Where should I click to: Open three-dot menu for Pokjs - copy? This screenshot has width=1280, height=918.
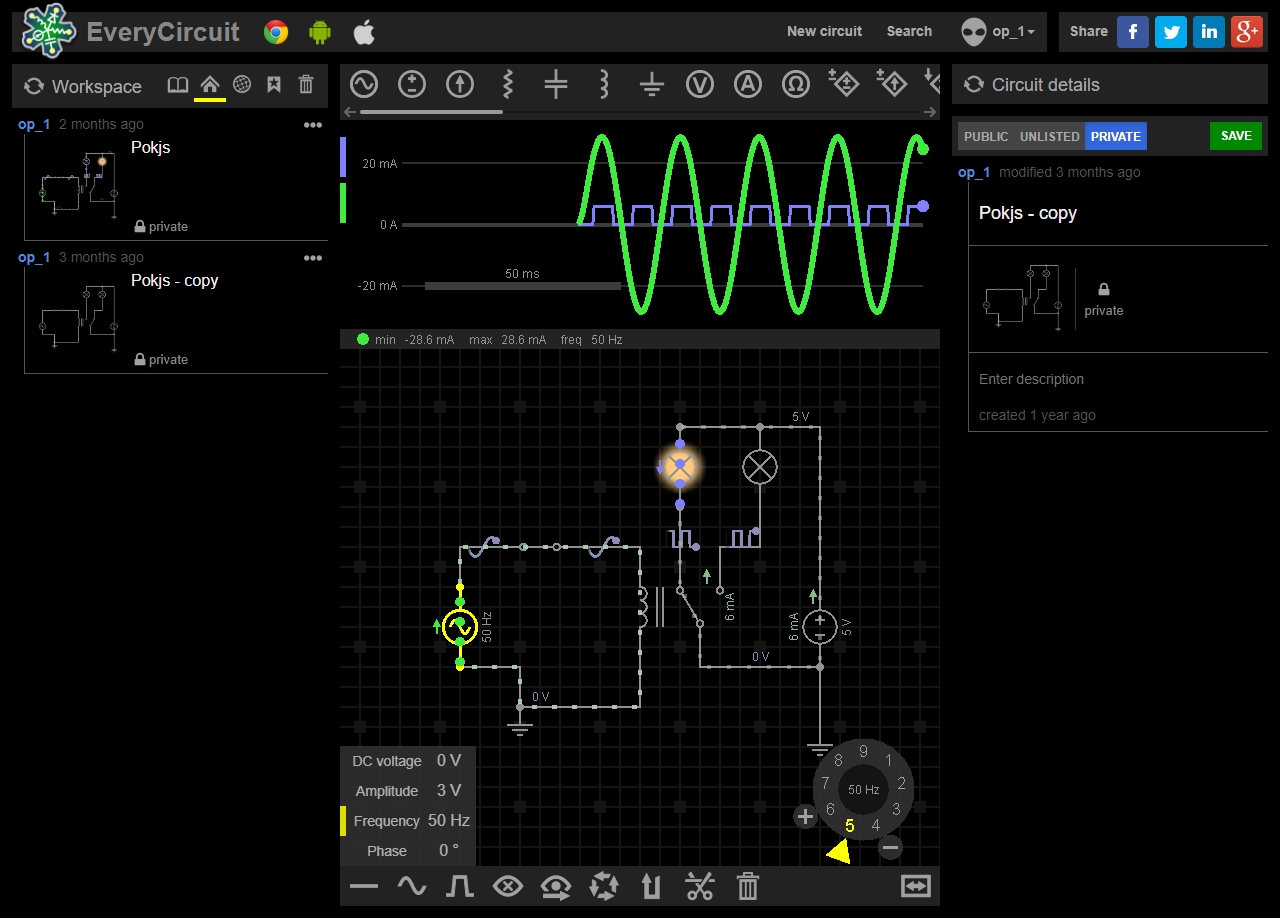313,258
